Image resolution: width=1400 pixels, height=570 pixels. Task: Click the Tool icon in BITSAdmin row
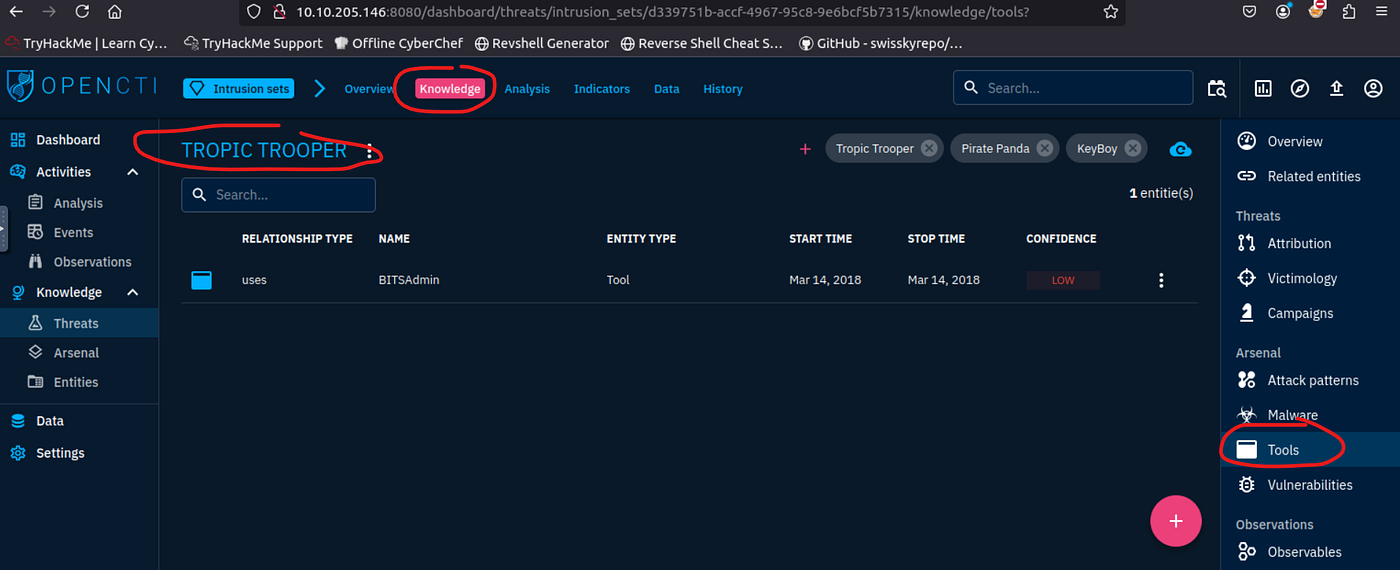[202, 280]
